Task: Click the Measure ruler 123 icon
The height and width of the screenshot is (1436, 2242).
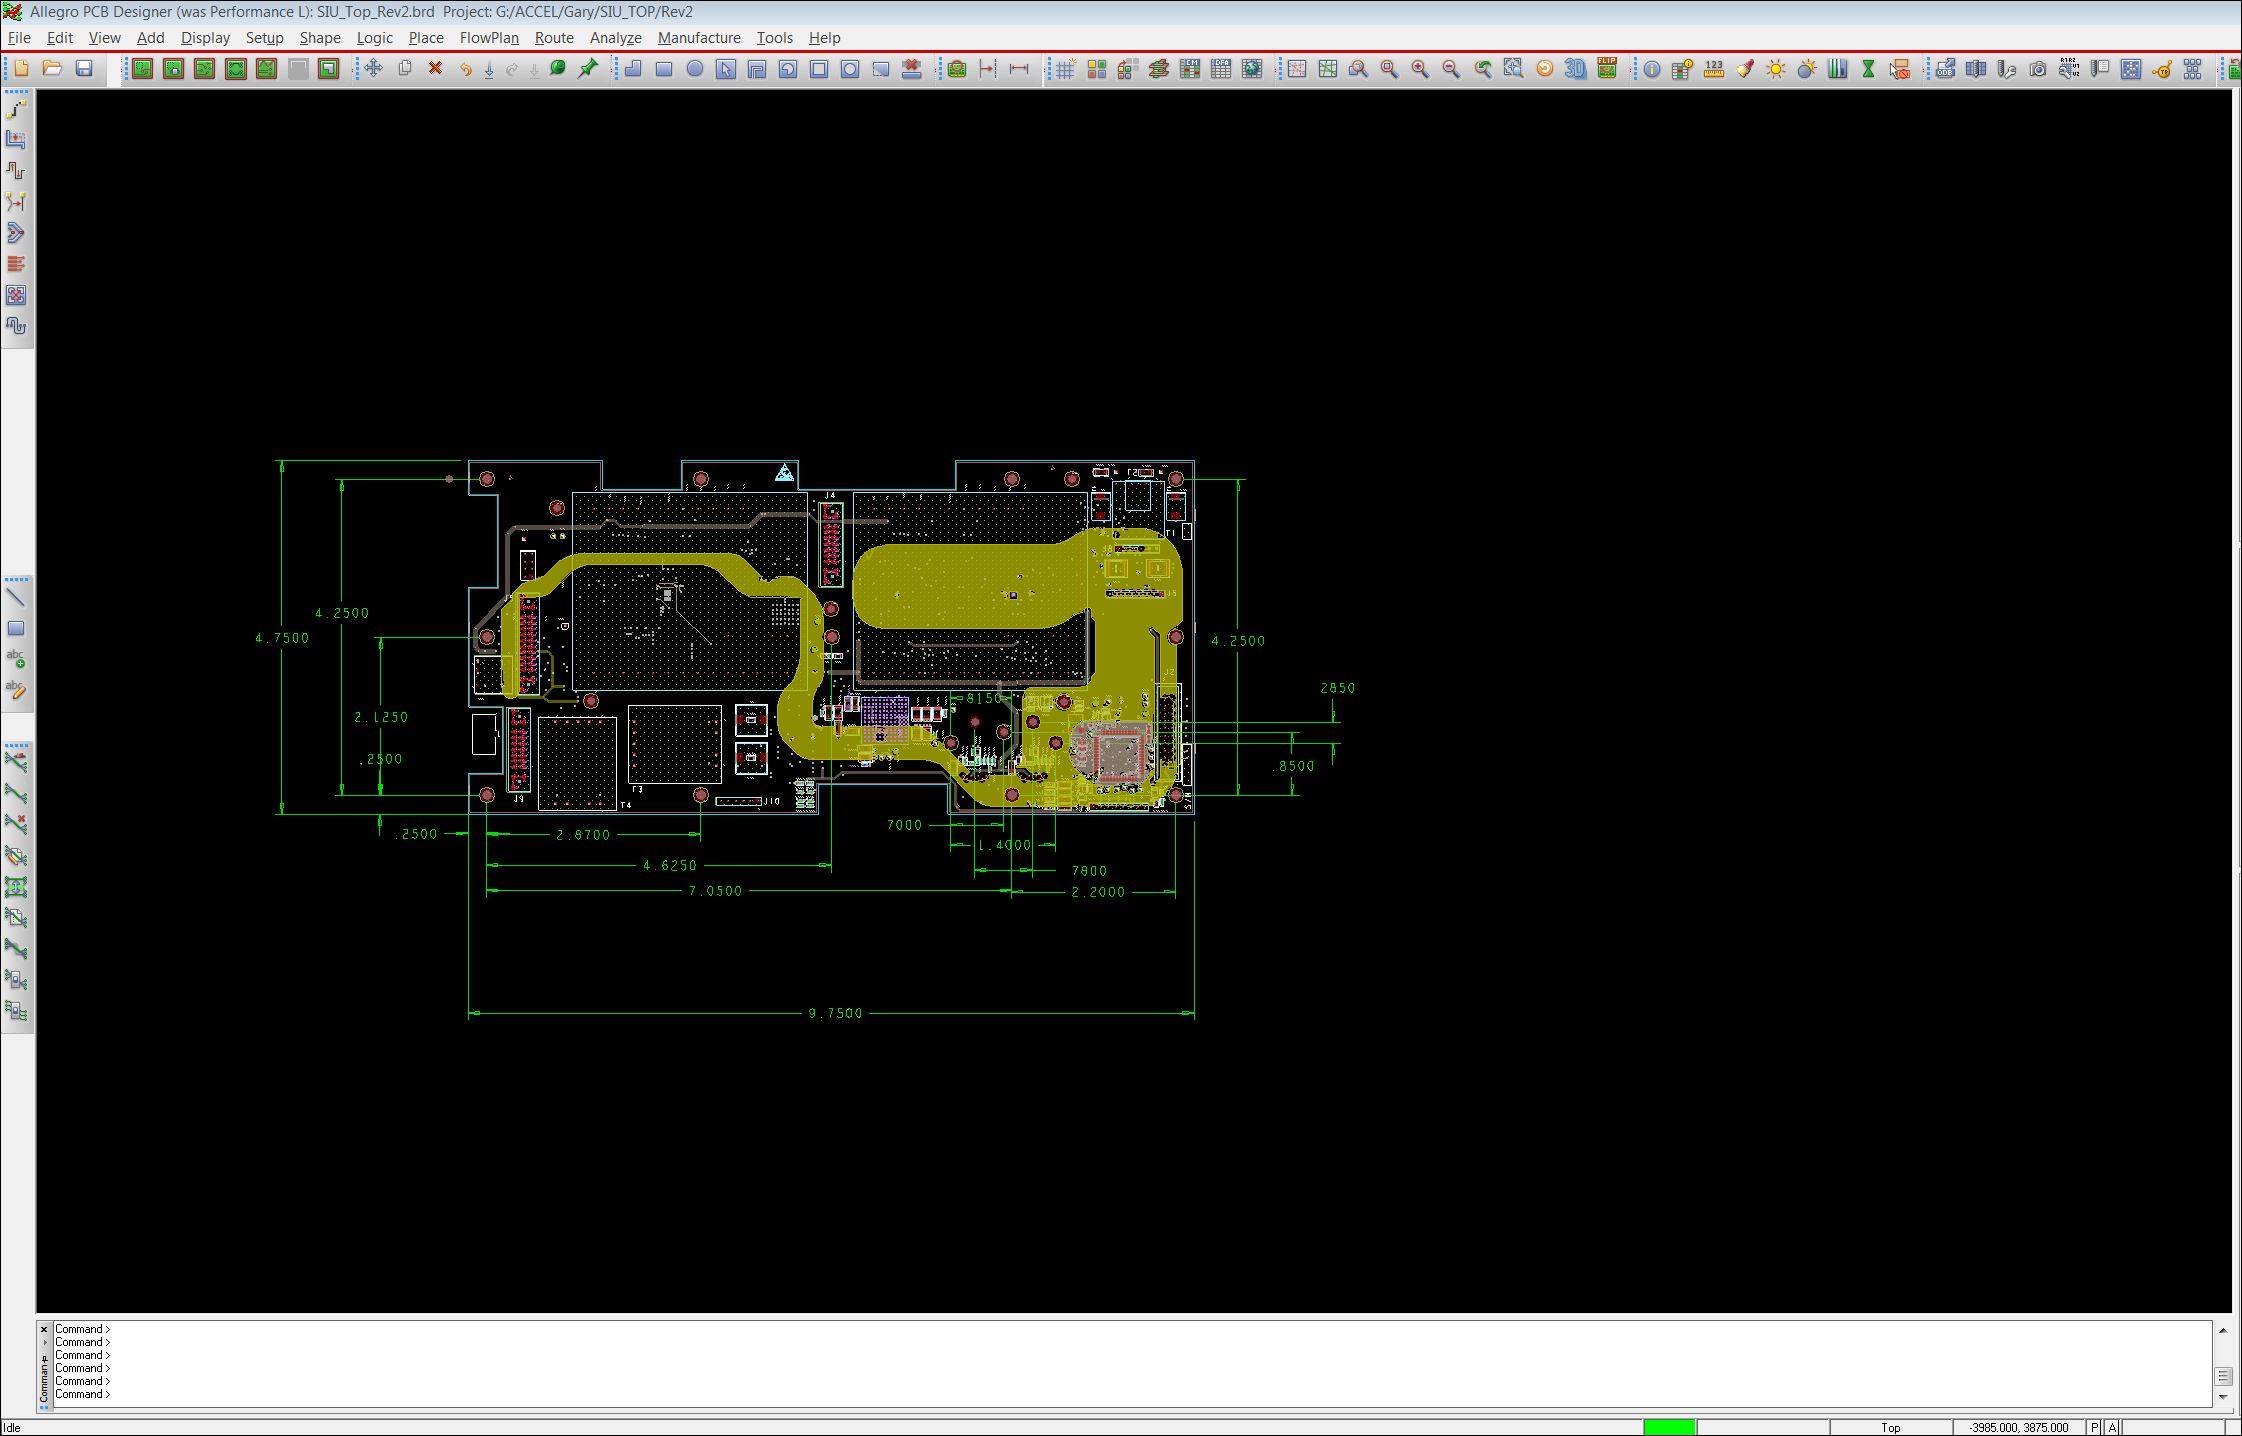Action: pyautogui.click(x=1713, y=69)
